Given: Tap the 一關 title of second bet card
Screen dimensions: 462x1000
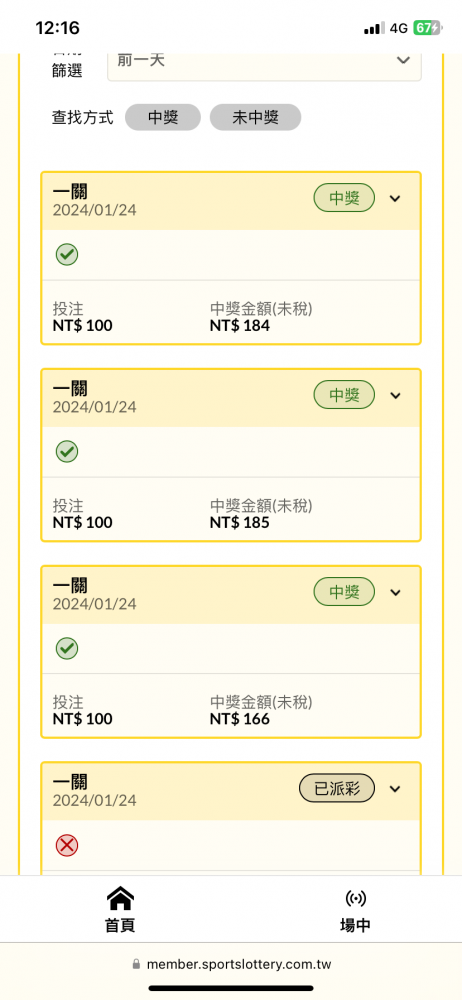Looking at the screenshot, I should click(x=70, y=388).
